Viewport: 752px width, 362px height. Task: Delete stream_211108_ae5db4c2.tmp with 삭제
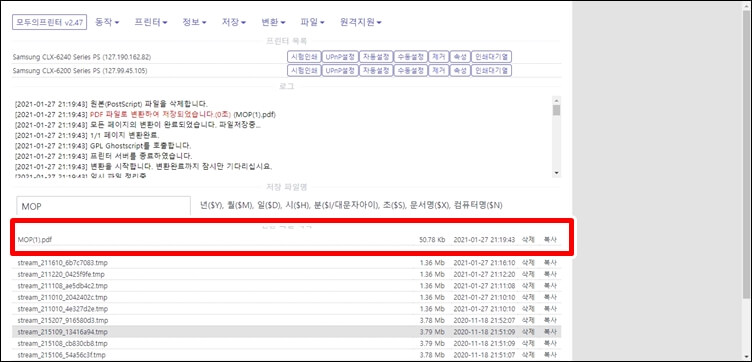pos(528,286)
